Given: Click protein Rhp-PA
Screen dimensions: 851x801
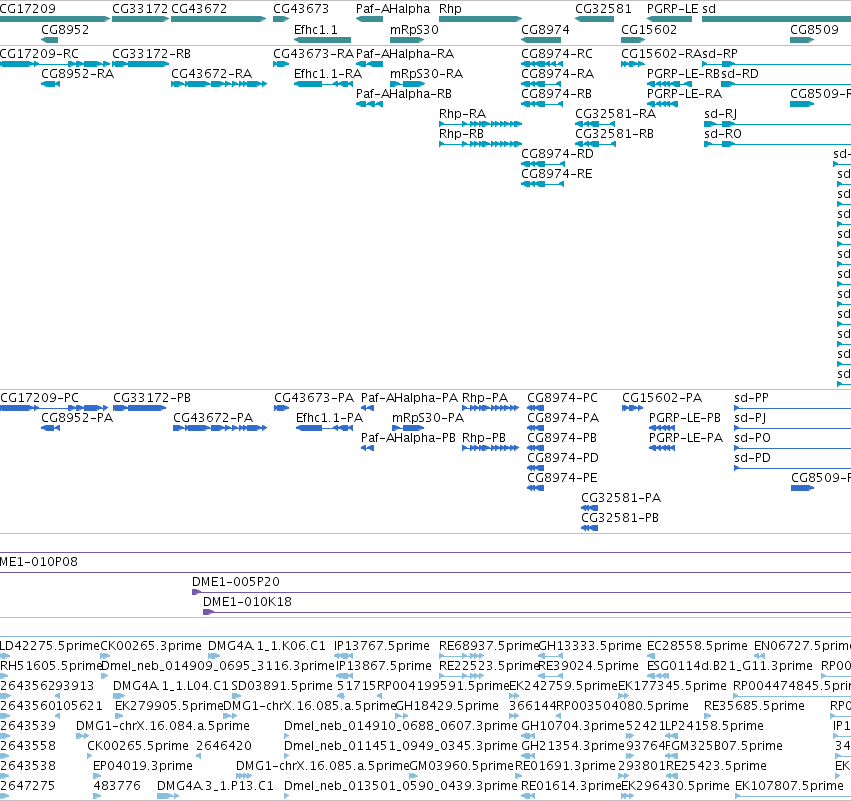Looking at the screenshot, I should click(485, 398).
